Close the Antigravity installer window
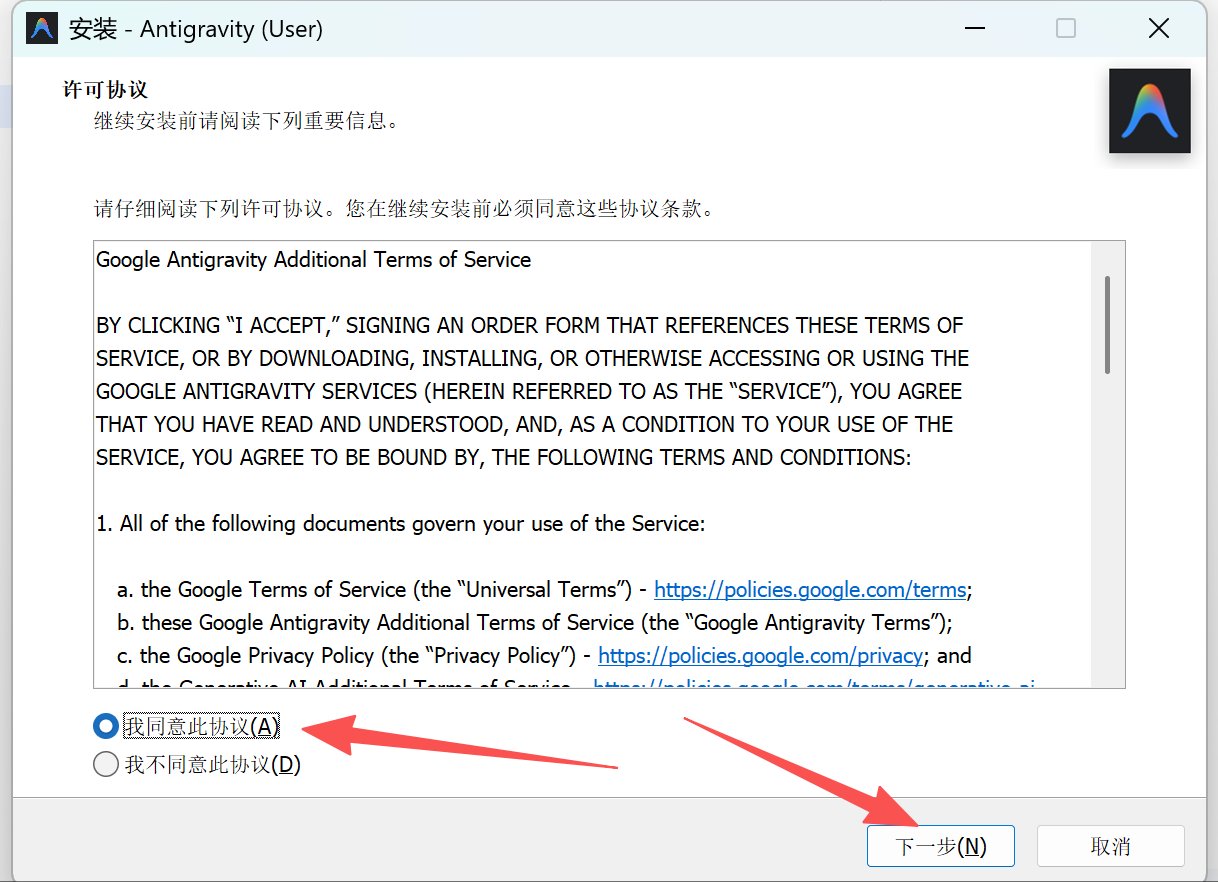 click(1158, 29)
